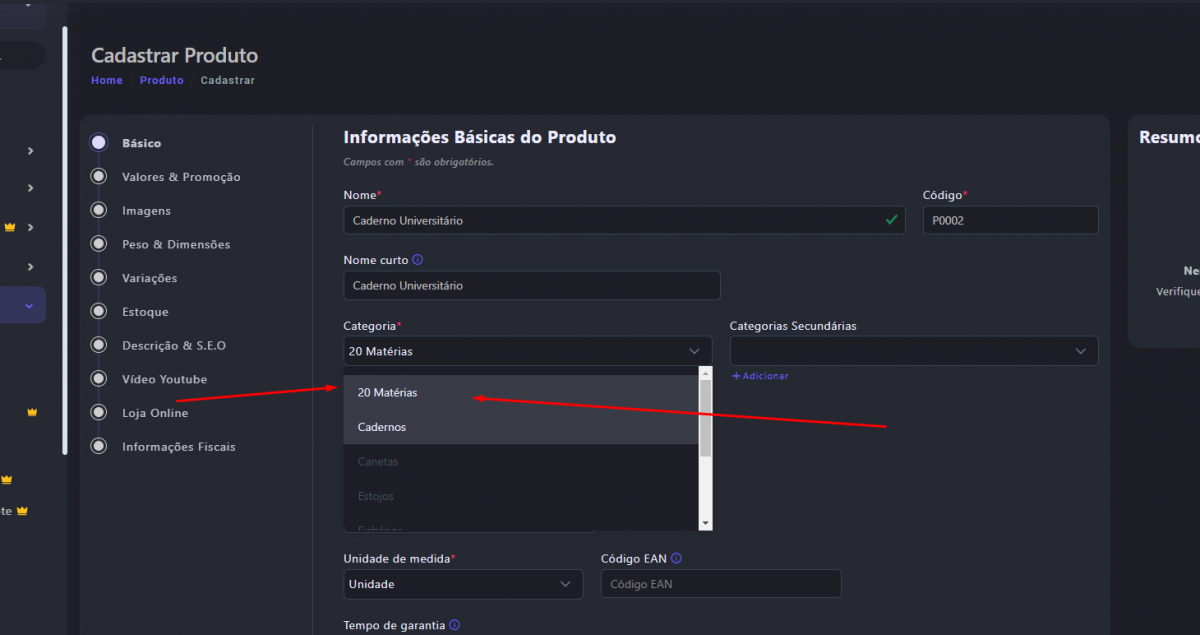This screenshot has width=1200, height=635.
Task: Click the scrollbar down arrow in category list
Action: 705,523
